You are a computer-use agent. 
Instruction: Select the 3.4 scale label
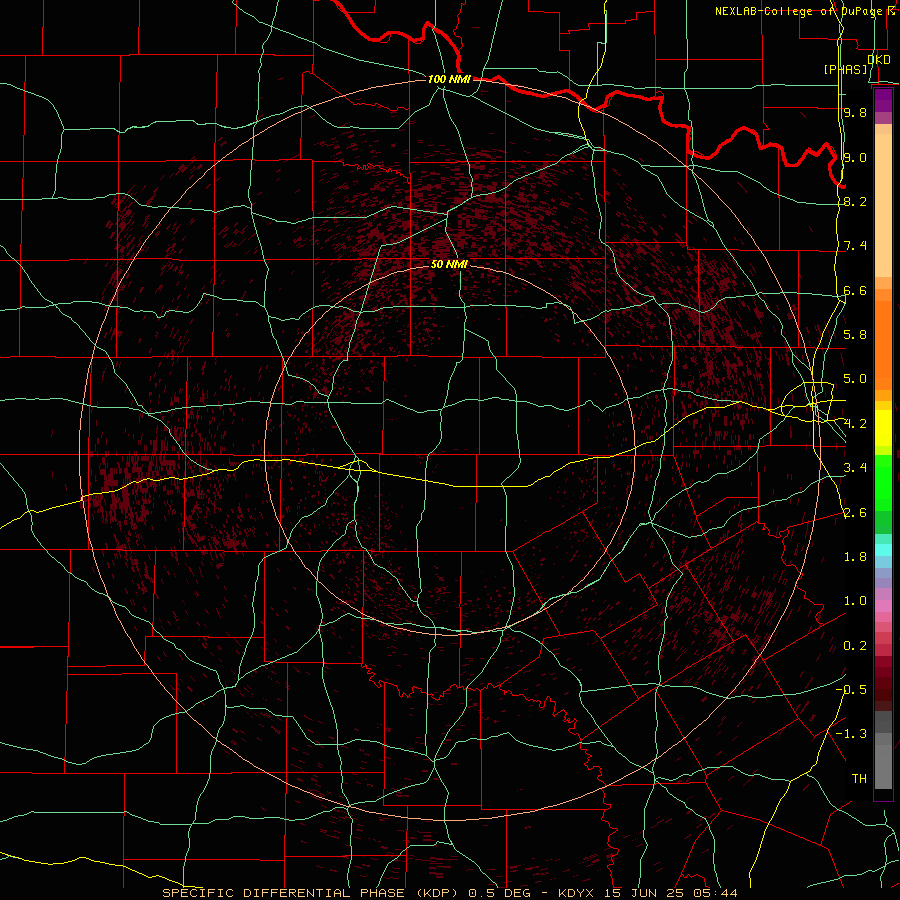[855, 468]
